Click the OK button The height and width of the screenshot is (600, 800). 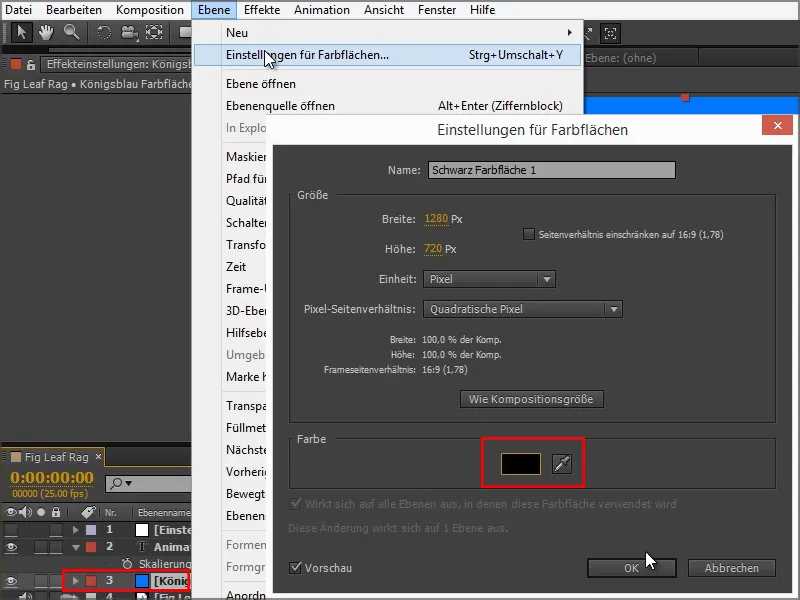click(x=632, y=568)
